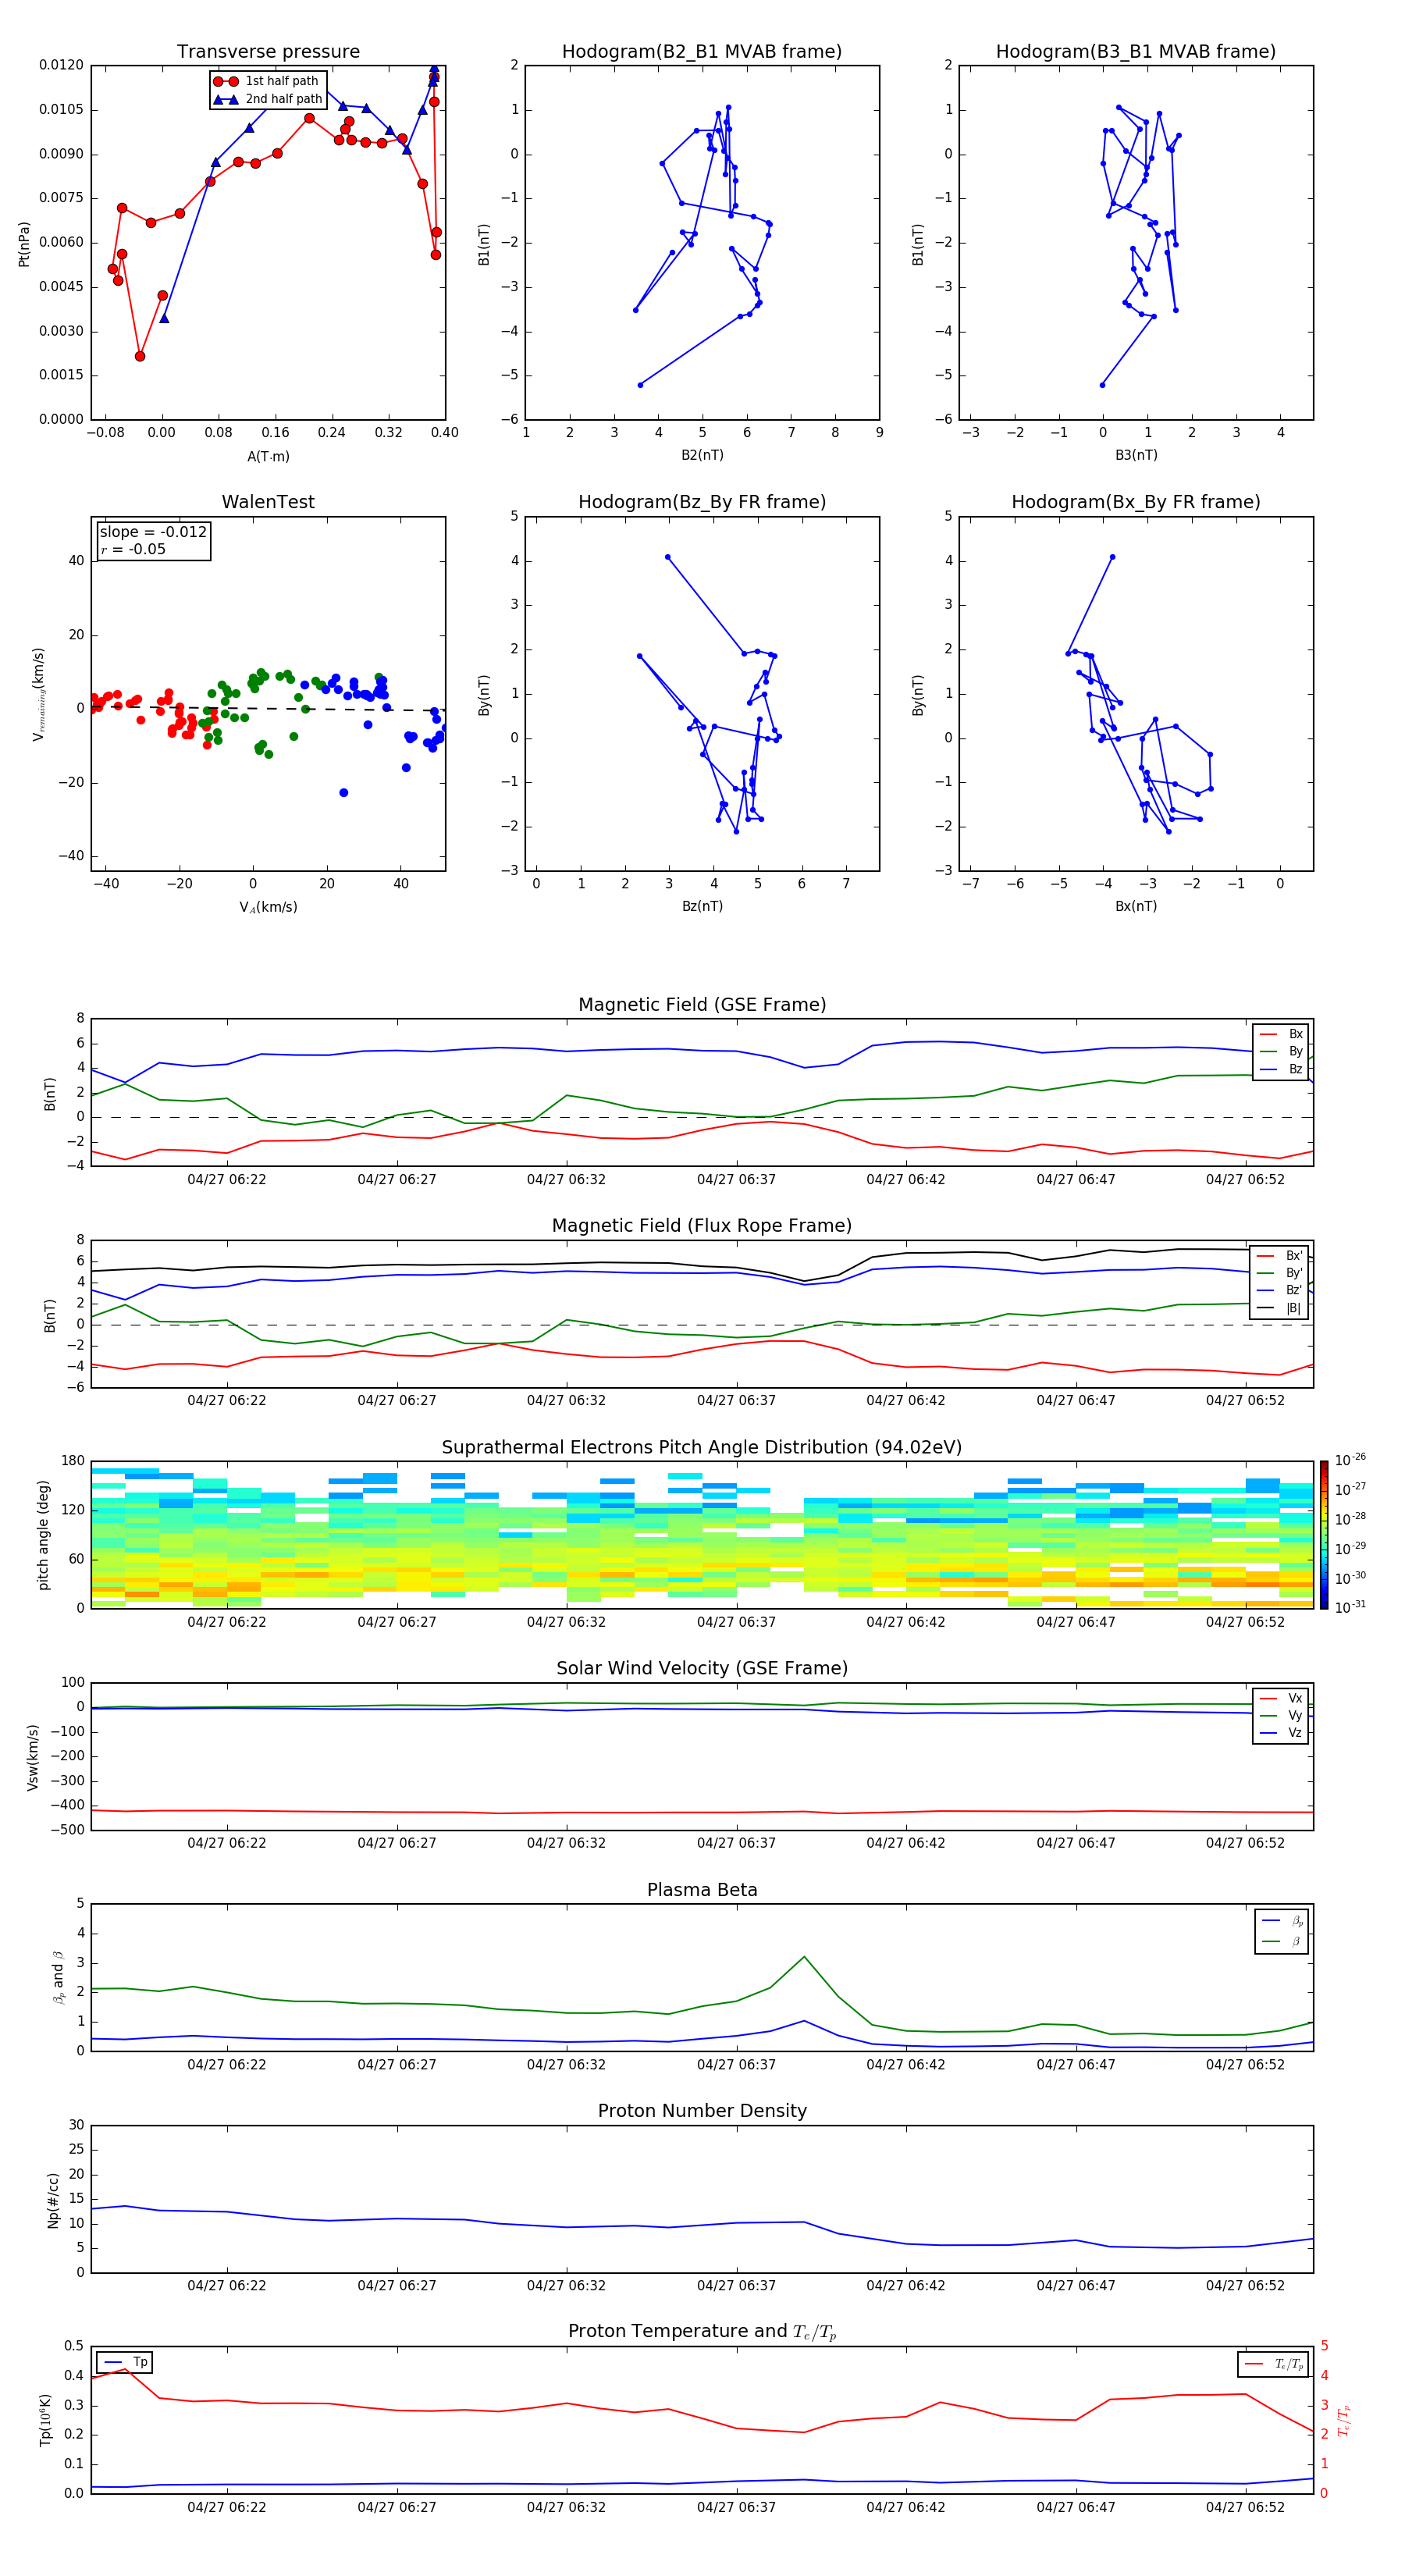The image size is (1405, 2576).
Task: Click the Walen test 'VA(km/s)' axis label
Action: [x=268, y=907]
